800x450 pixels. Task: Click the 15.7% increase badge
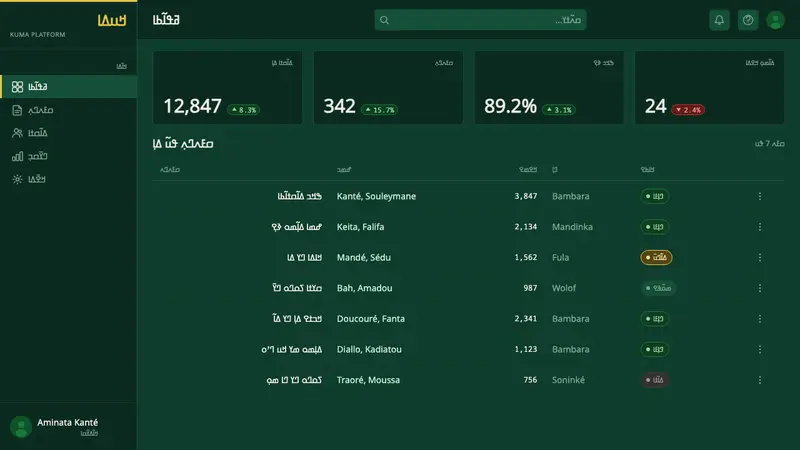tap(380, 110)
